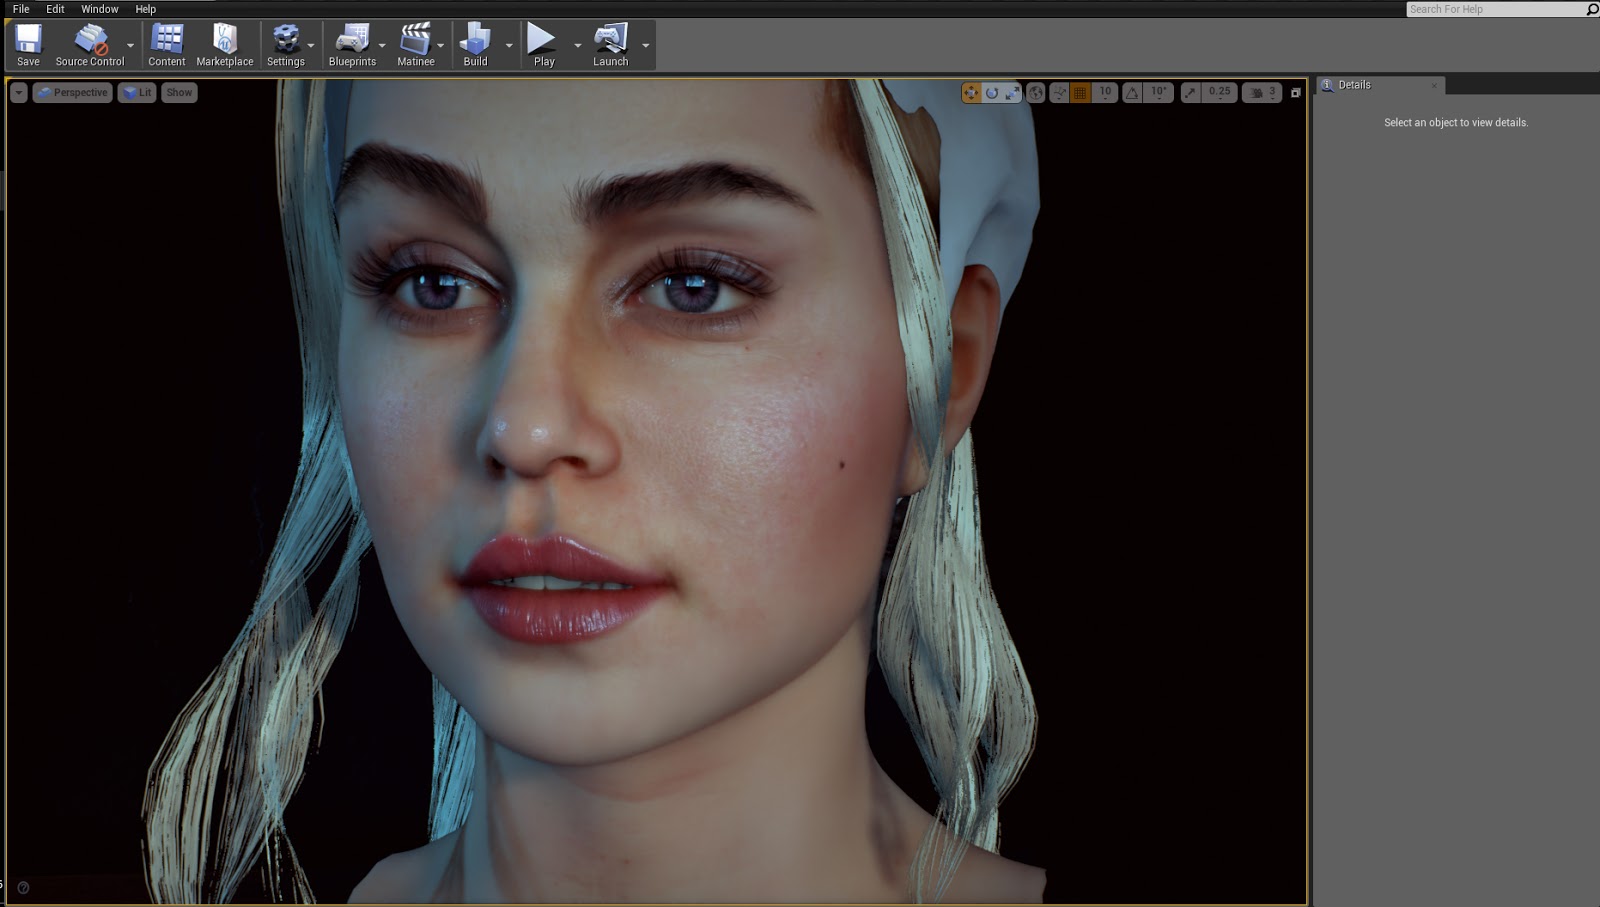1600x907 pixels.
Task: Build the lighting for the scene
Action: 474,44
